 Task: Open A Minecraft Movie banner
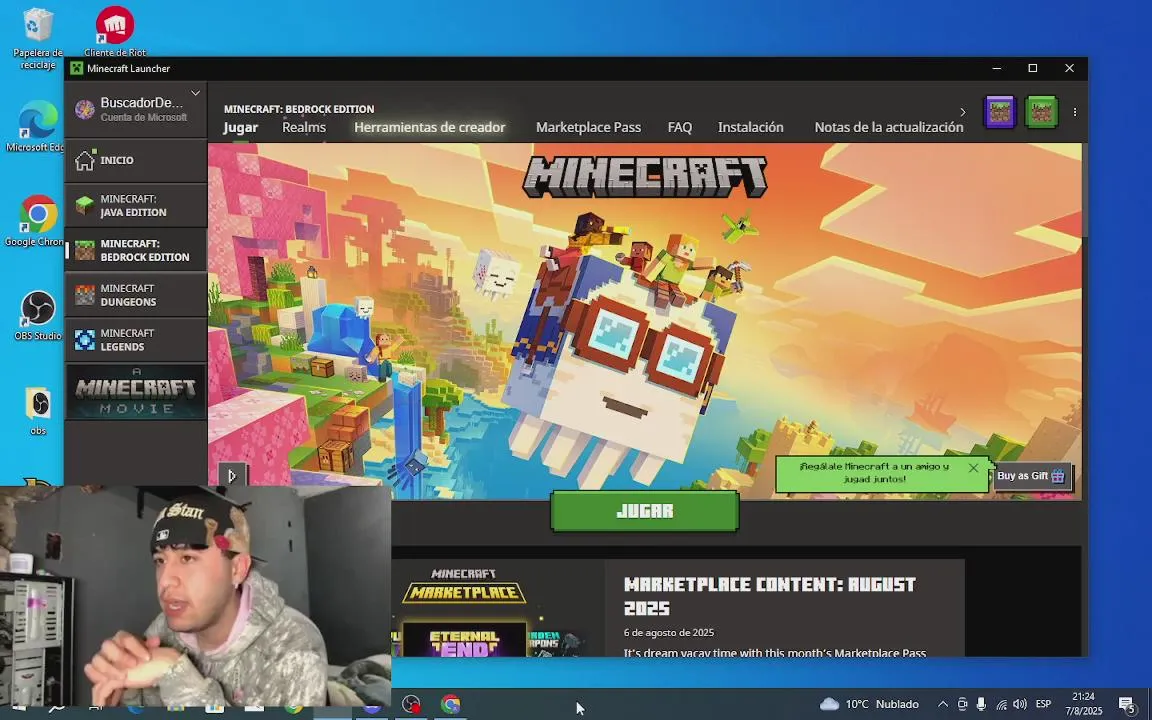click(x=135, y=392)
